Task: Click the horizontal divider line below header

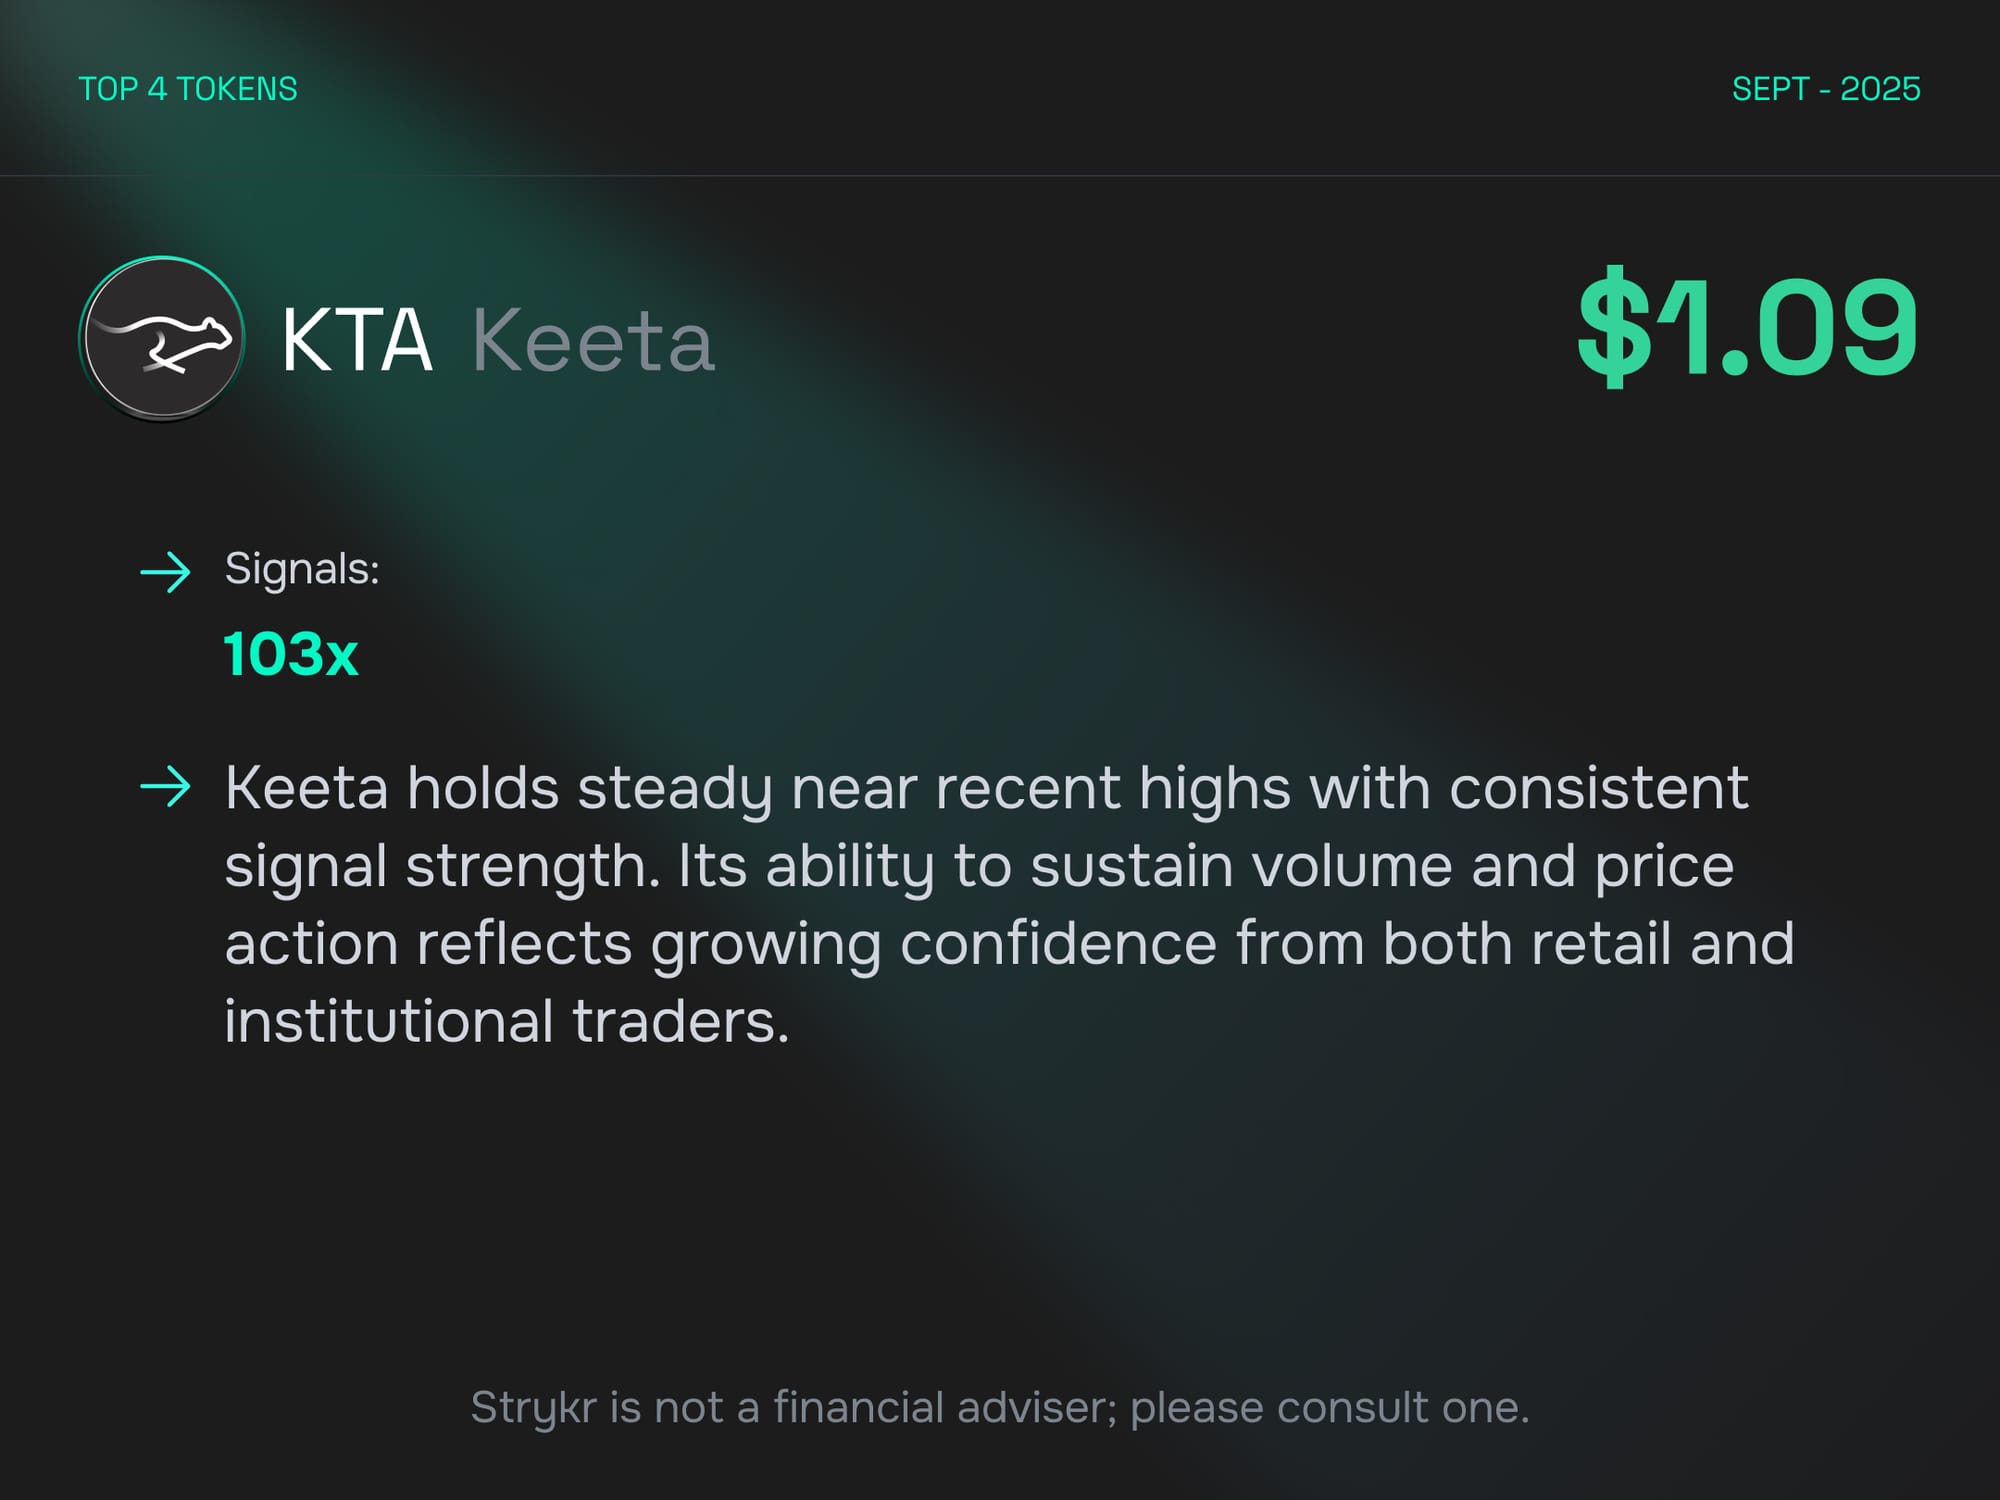Action: (x=1000, y=176)
